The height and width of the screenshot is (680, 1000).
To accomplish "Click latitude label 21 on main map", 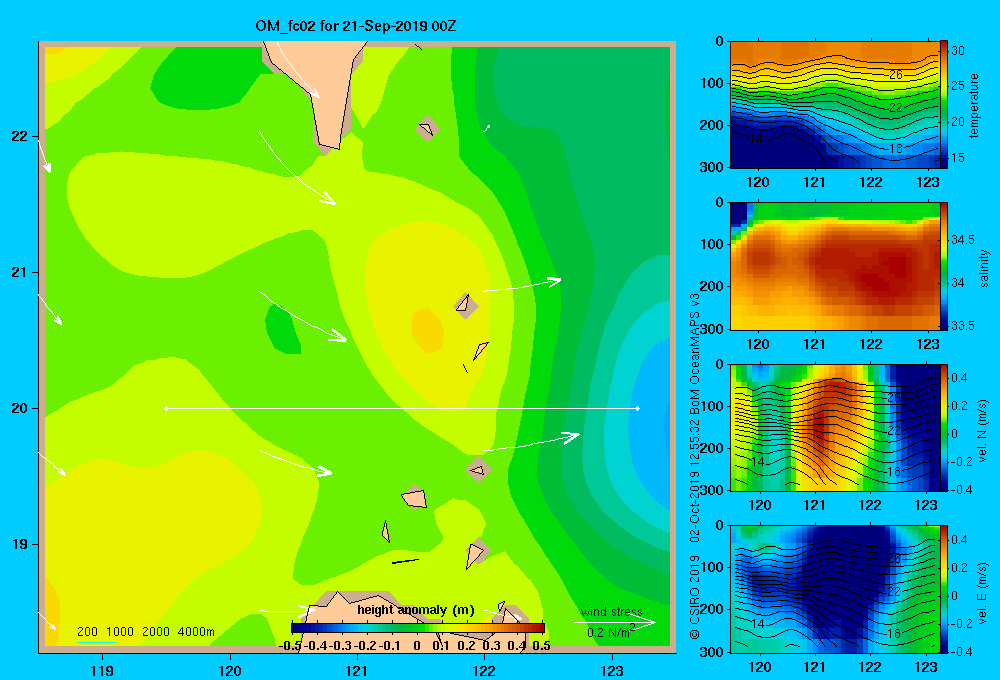I will [x=20, y=272].
